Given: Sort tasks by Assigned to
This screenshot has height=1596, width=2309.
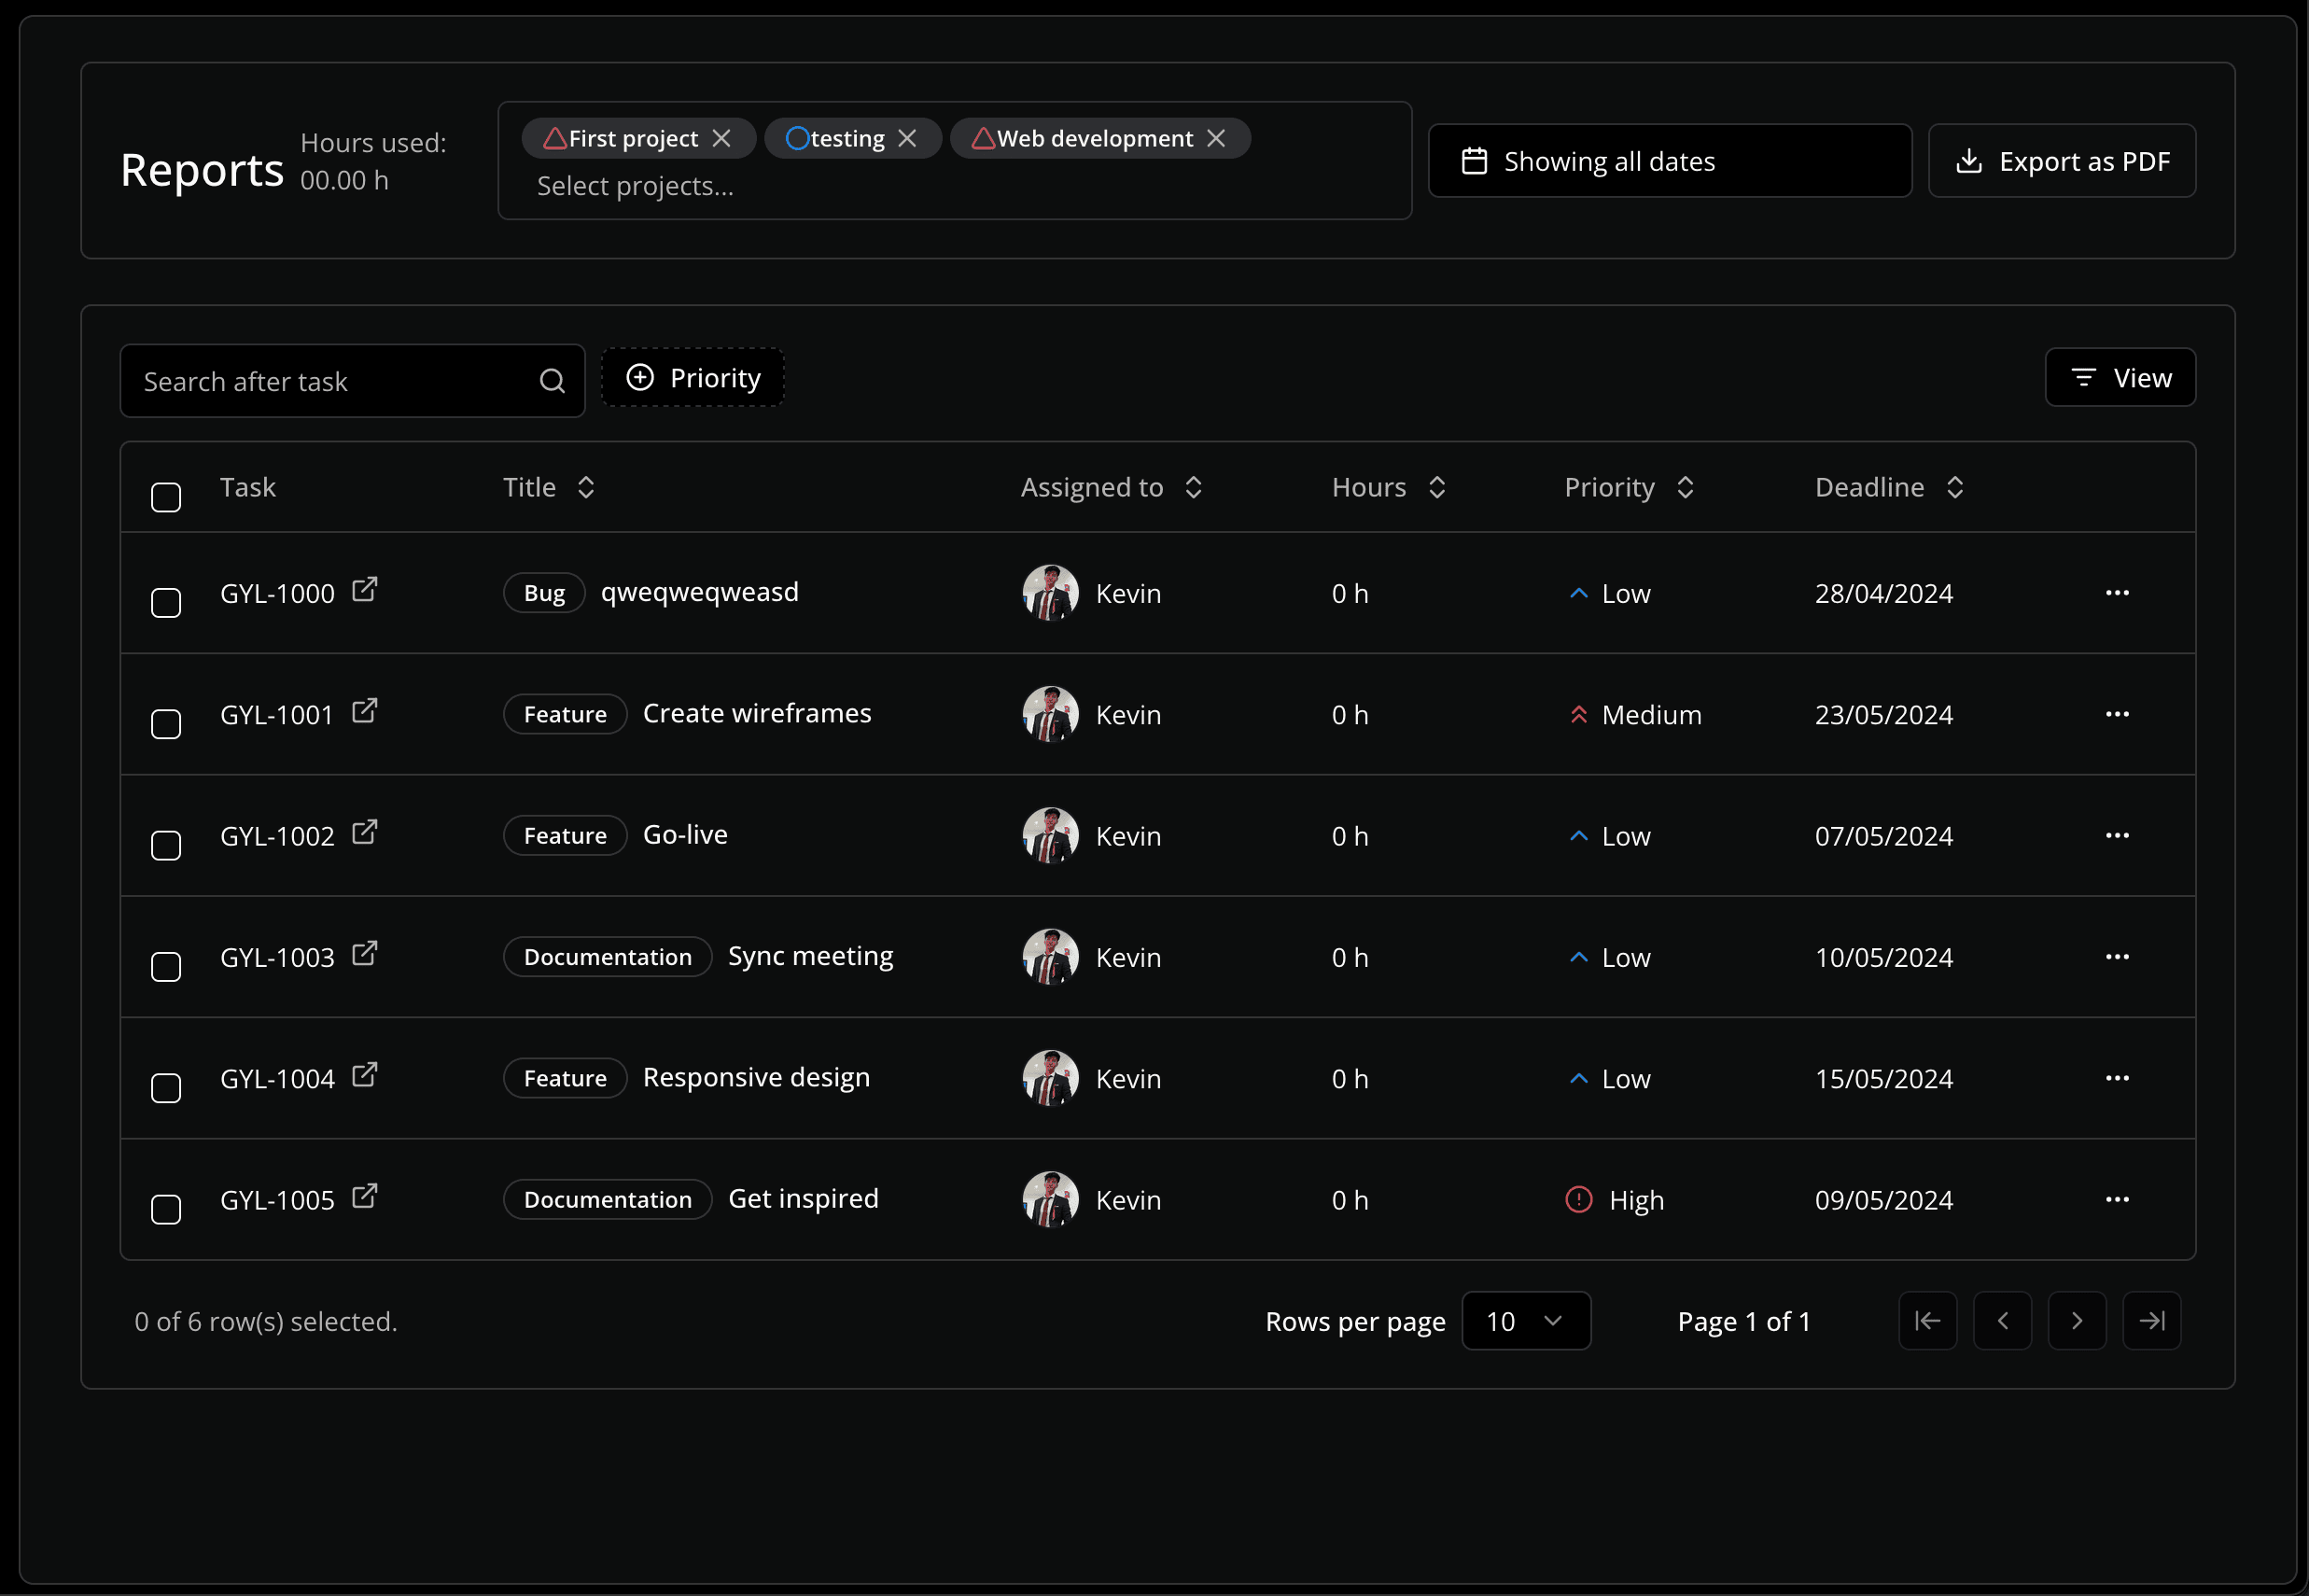Looking at the screenshot, I should (x=1193, y=487).
